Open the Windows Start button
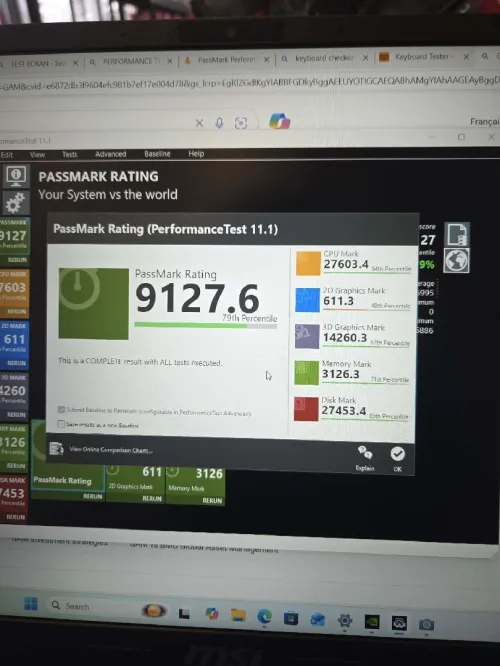This screenshot has width=500, height=666. [31, 603]
